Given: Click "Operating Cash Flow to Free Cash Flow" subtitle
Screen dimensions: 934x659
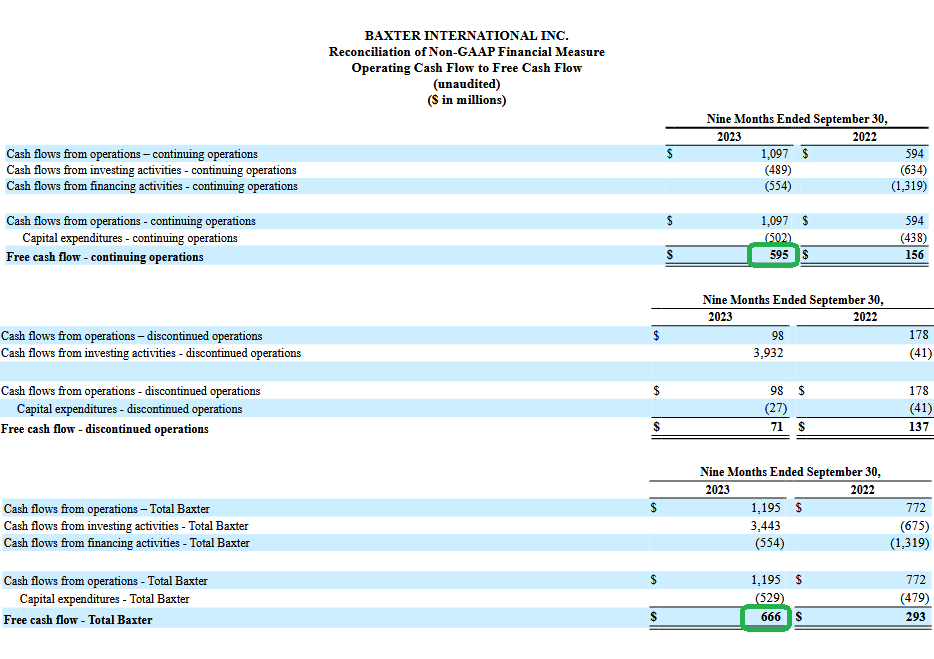Looking at the screenshot, I should click(466, 68).
